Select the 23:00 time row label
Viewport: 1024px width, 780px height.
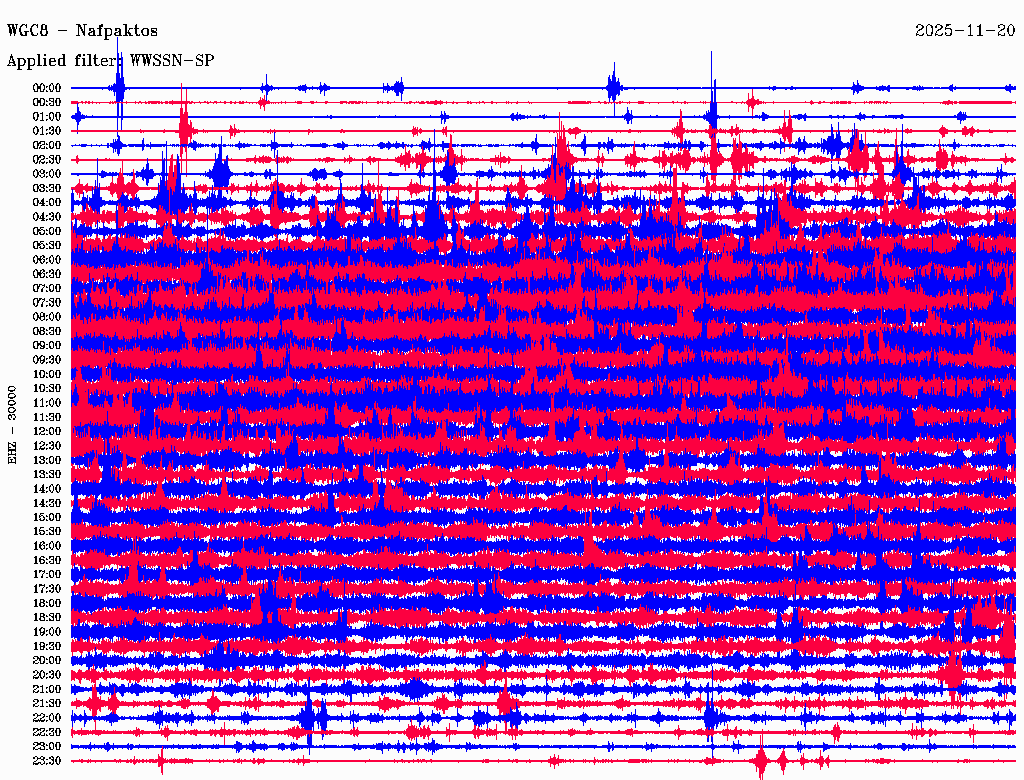coord(47,747)
